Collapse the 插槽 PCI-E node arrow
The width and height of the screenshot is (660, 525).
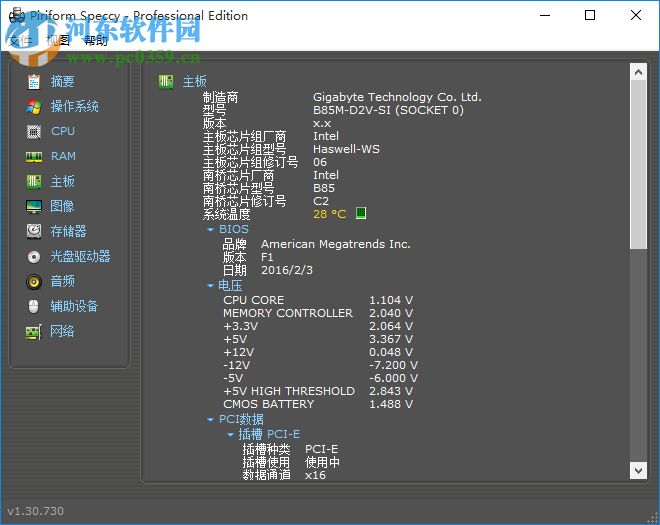pyautogui.click(x=230, y=434)
